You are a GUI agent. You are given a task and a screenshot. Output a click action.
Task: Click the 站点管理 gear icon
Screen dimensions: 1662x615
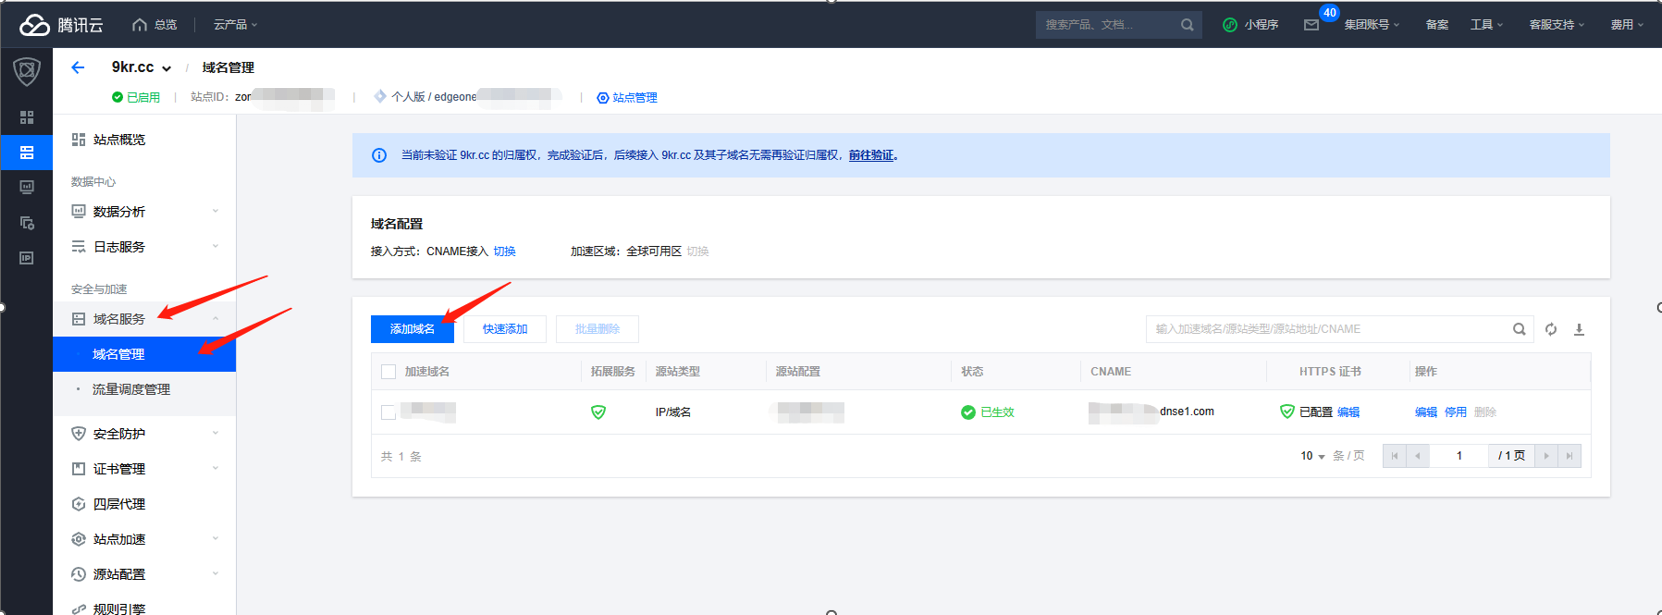click(603, 98)
